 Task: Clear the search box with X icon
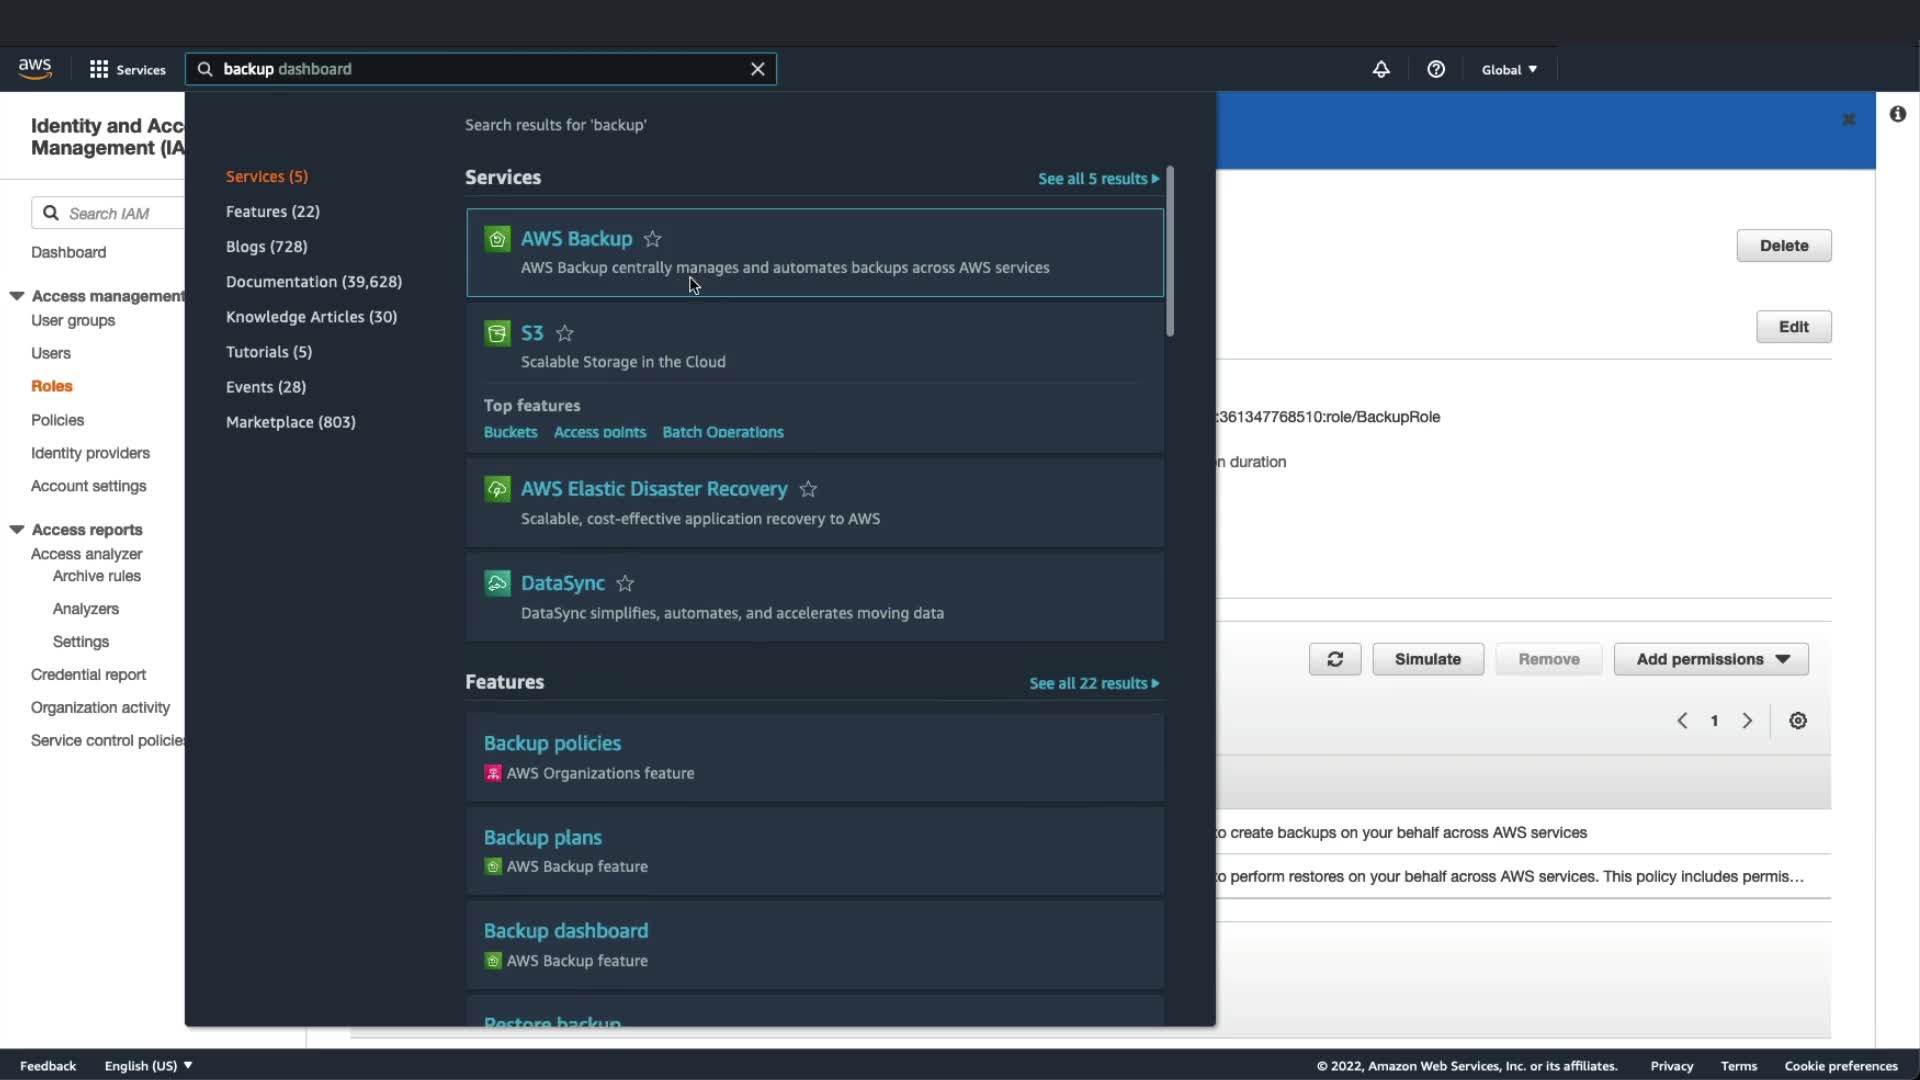pyautogui.click(x=757, y=69)
